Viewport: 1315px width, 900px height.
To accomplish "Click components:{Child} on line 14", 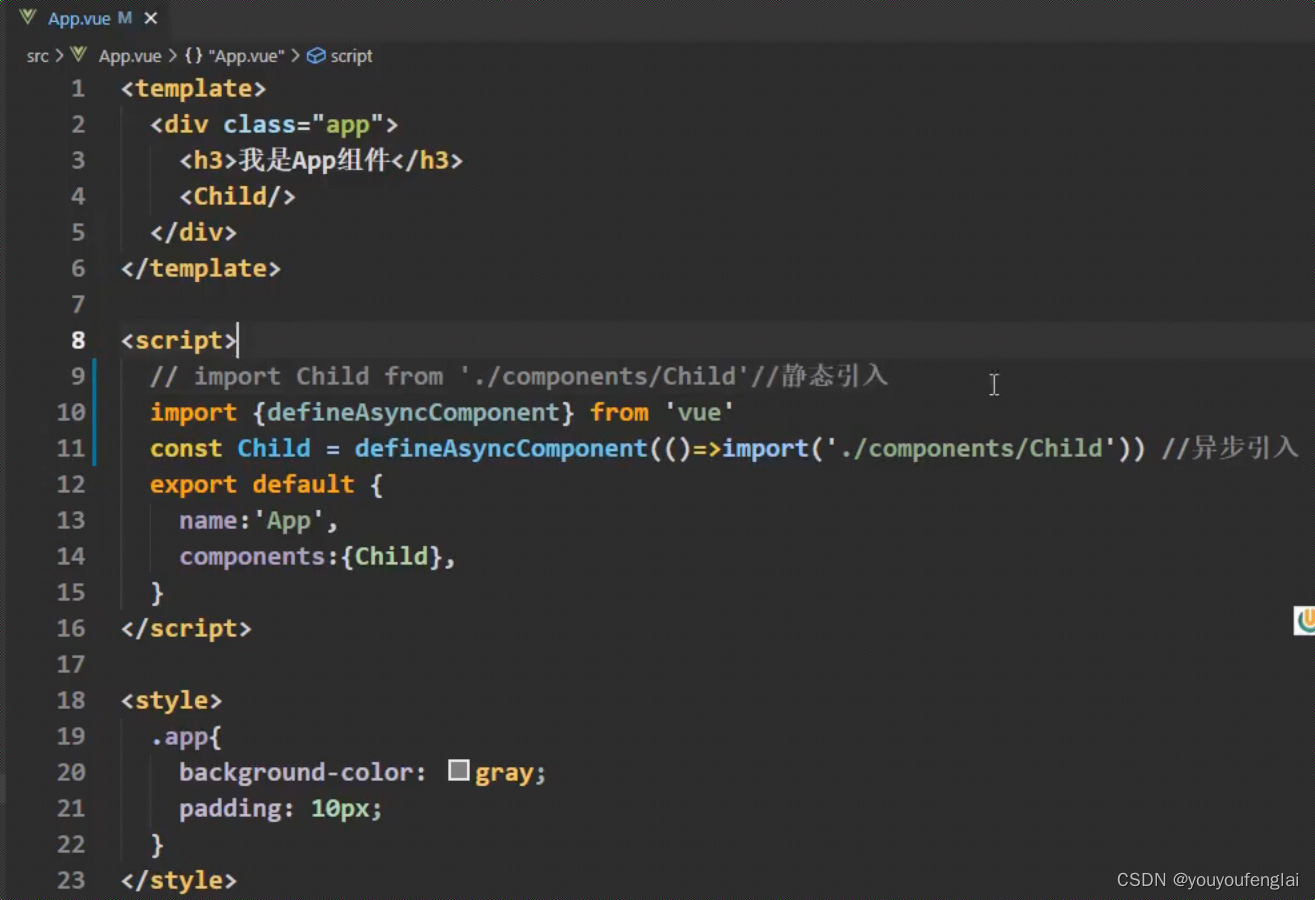I will tap(317, 556).
